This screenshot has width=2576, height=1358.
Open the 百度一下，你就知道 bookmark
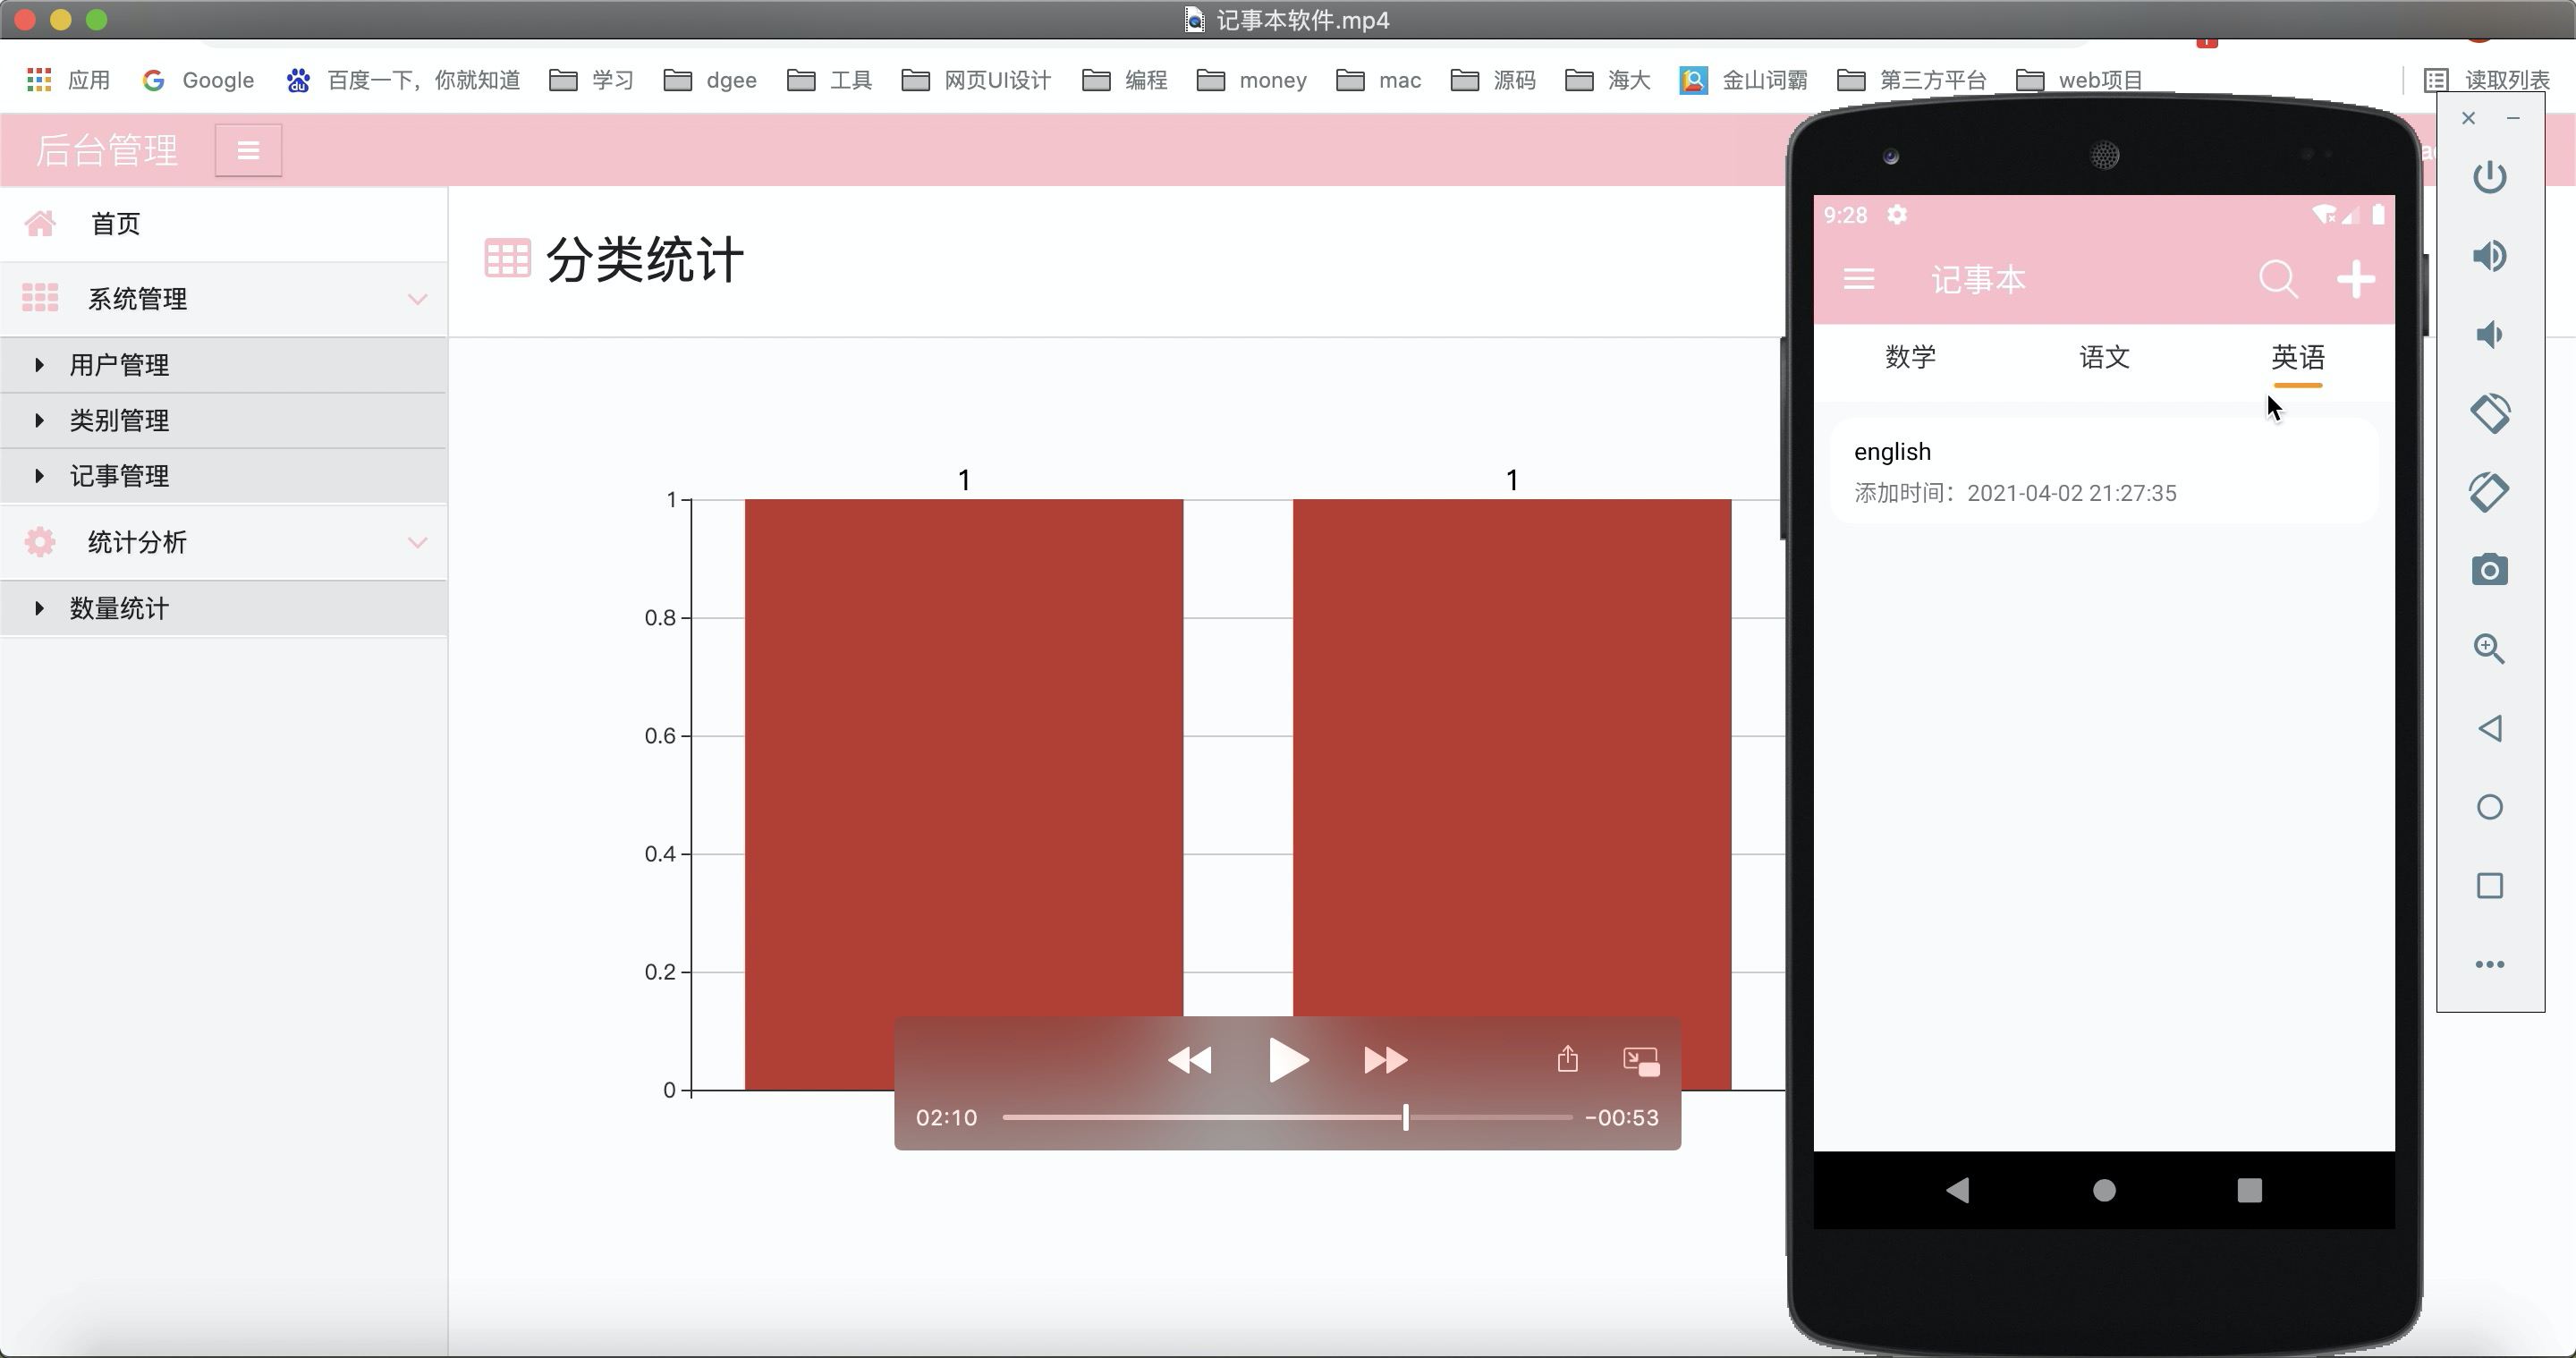coord(403,80)
